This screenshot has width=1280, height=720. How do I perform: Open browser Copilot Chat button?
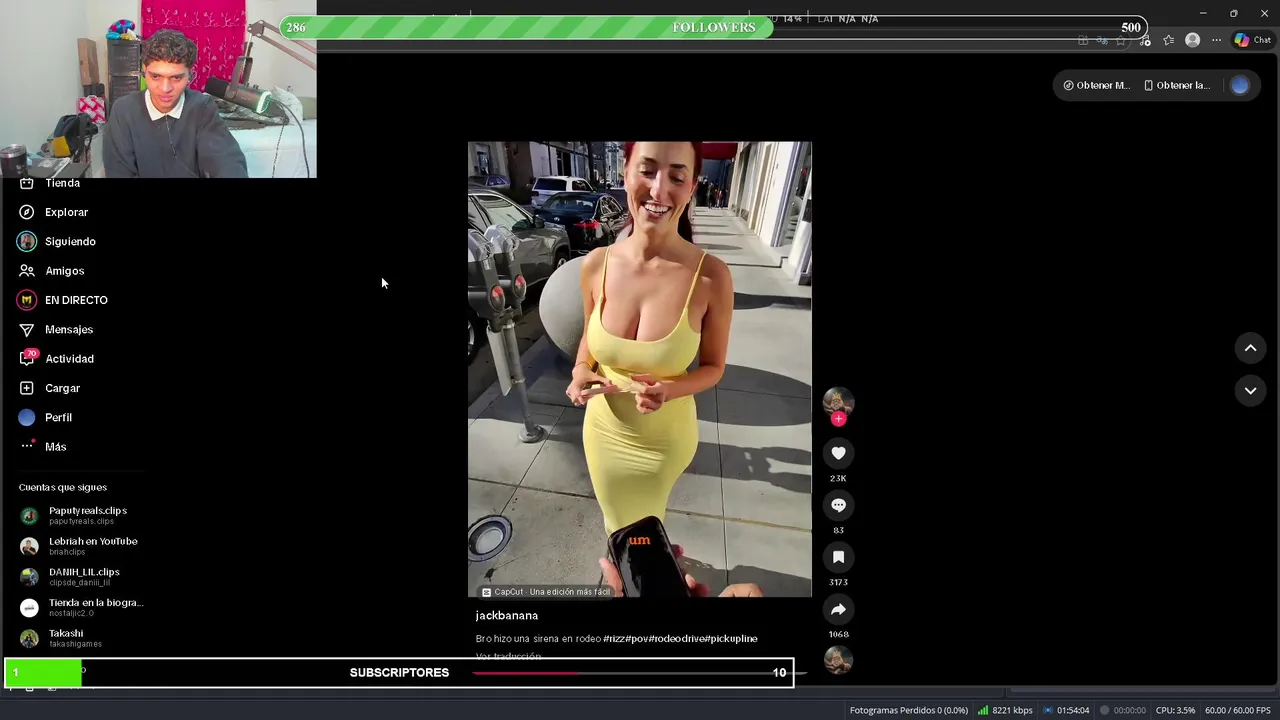(1252, 40)
